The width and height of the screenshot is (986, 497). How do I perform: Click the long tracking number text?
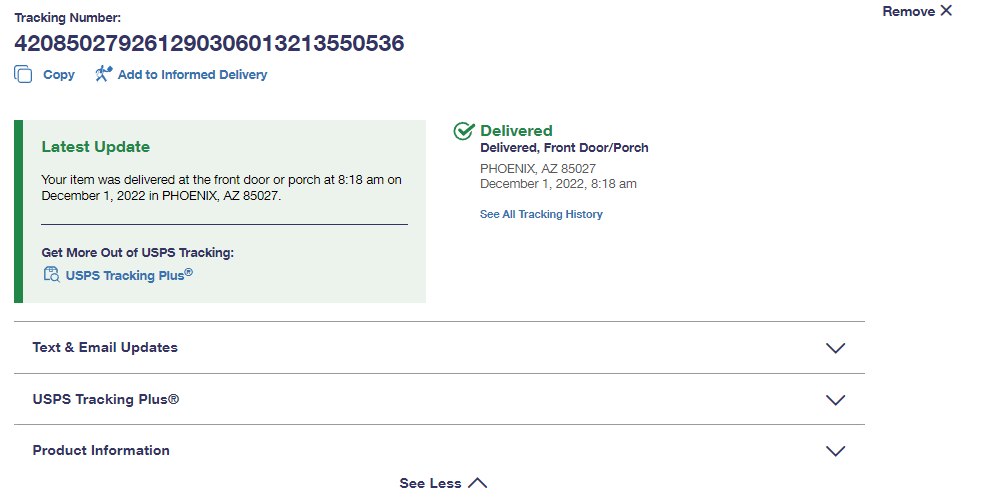click(x=209, y=43)
